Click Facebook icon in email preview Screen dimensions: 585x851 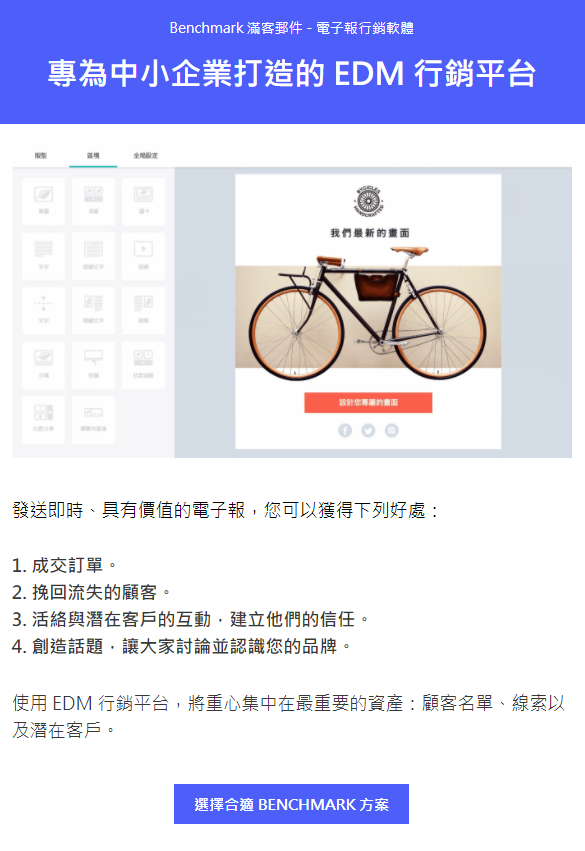click(345, 430)
